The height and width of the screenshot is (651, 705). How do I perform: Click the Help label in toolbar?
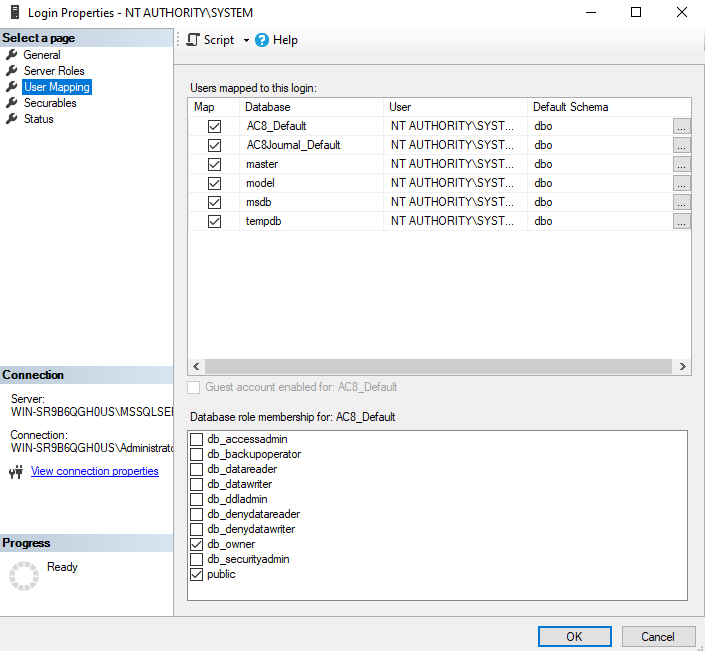point(285,40)
